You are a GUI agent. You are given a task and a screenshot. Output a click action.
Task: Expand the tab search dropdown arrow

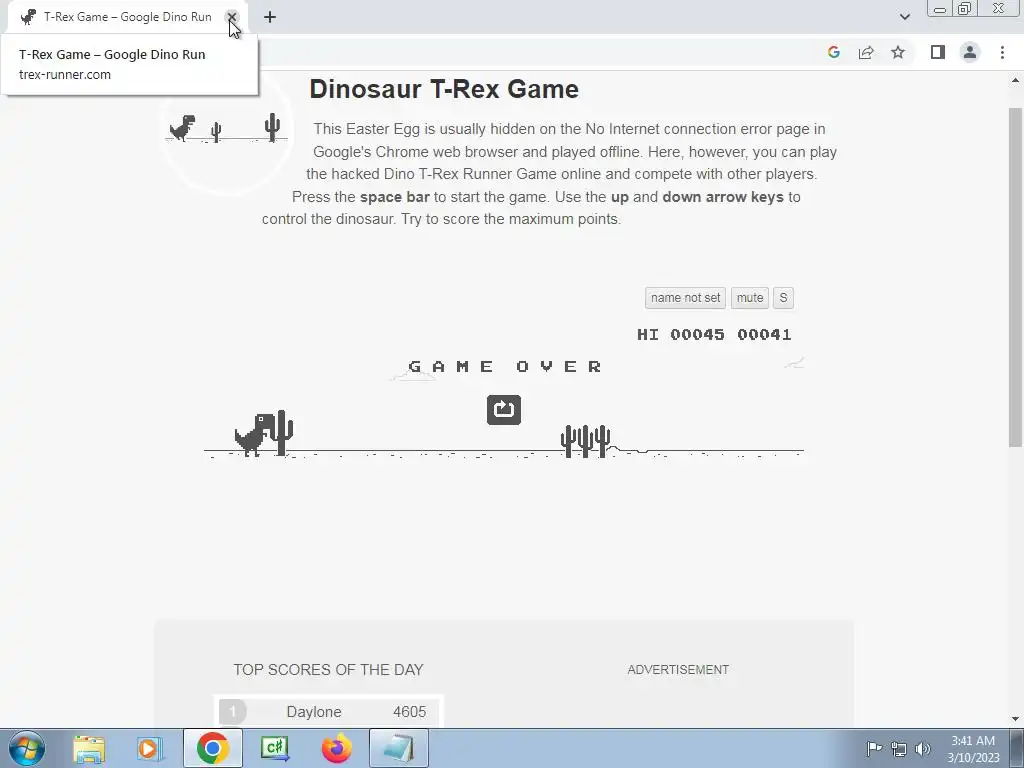pyautogui.click(x=904, y=17)
